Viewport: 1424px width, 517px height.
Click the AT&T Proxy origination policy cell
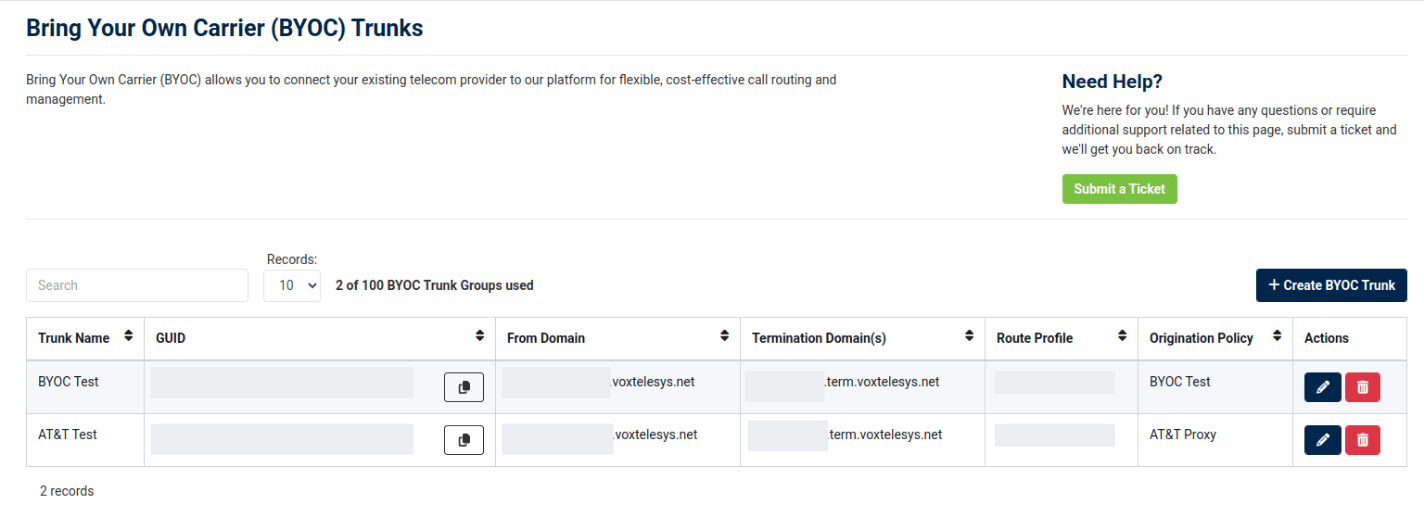(x=1182, y=434)
